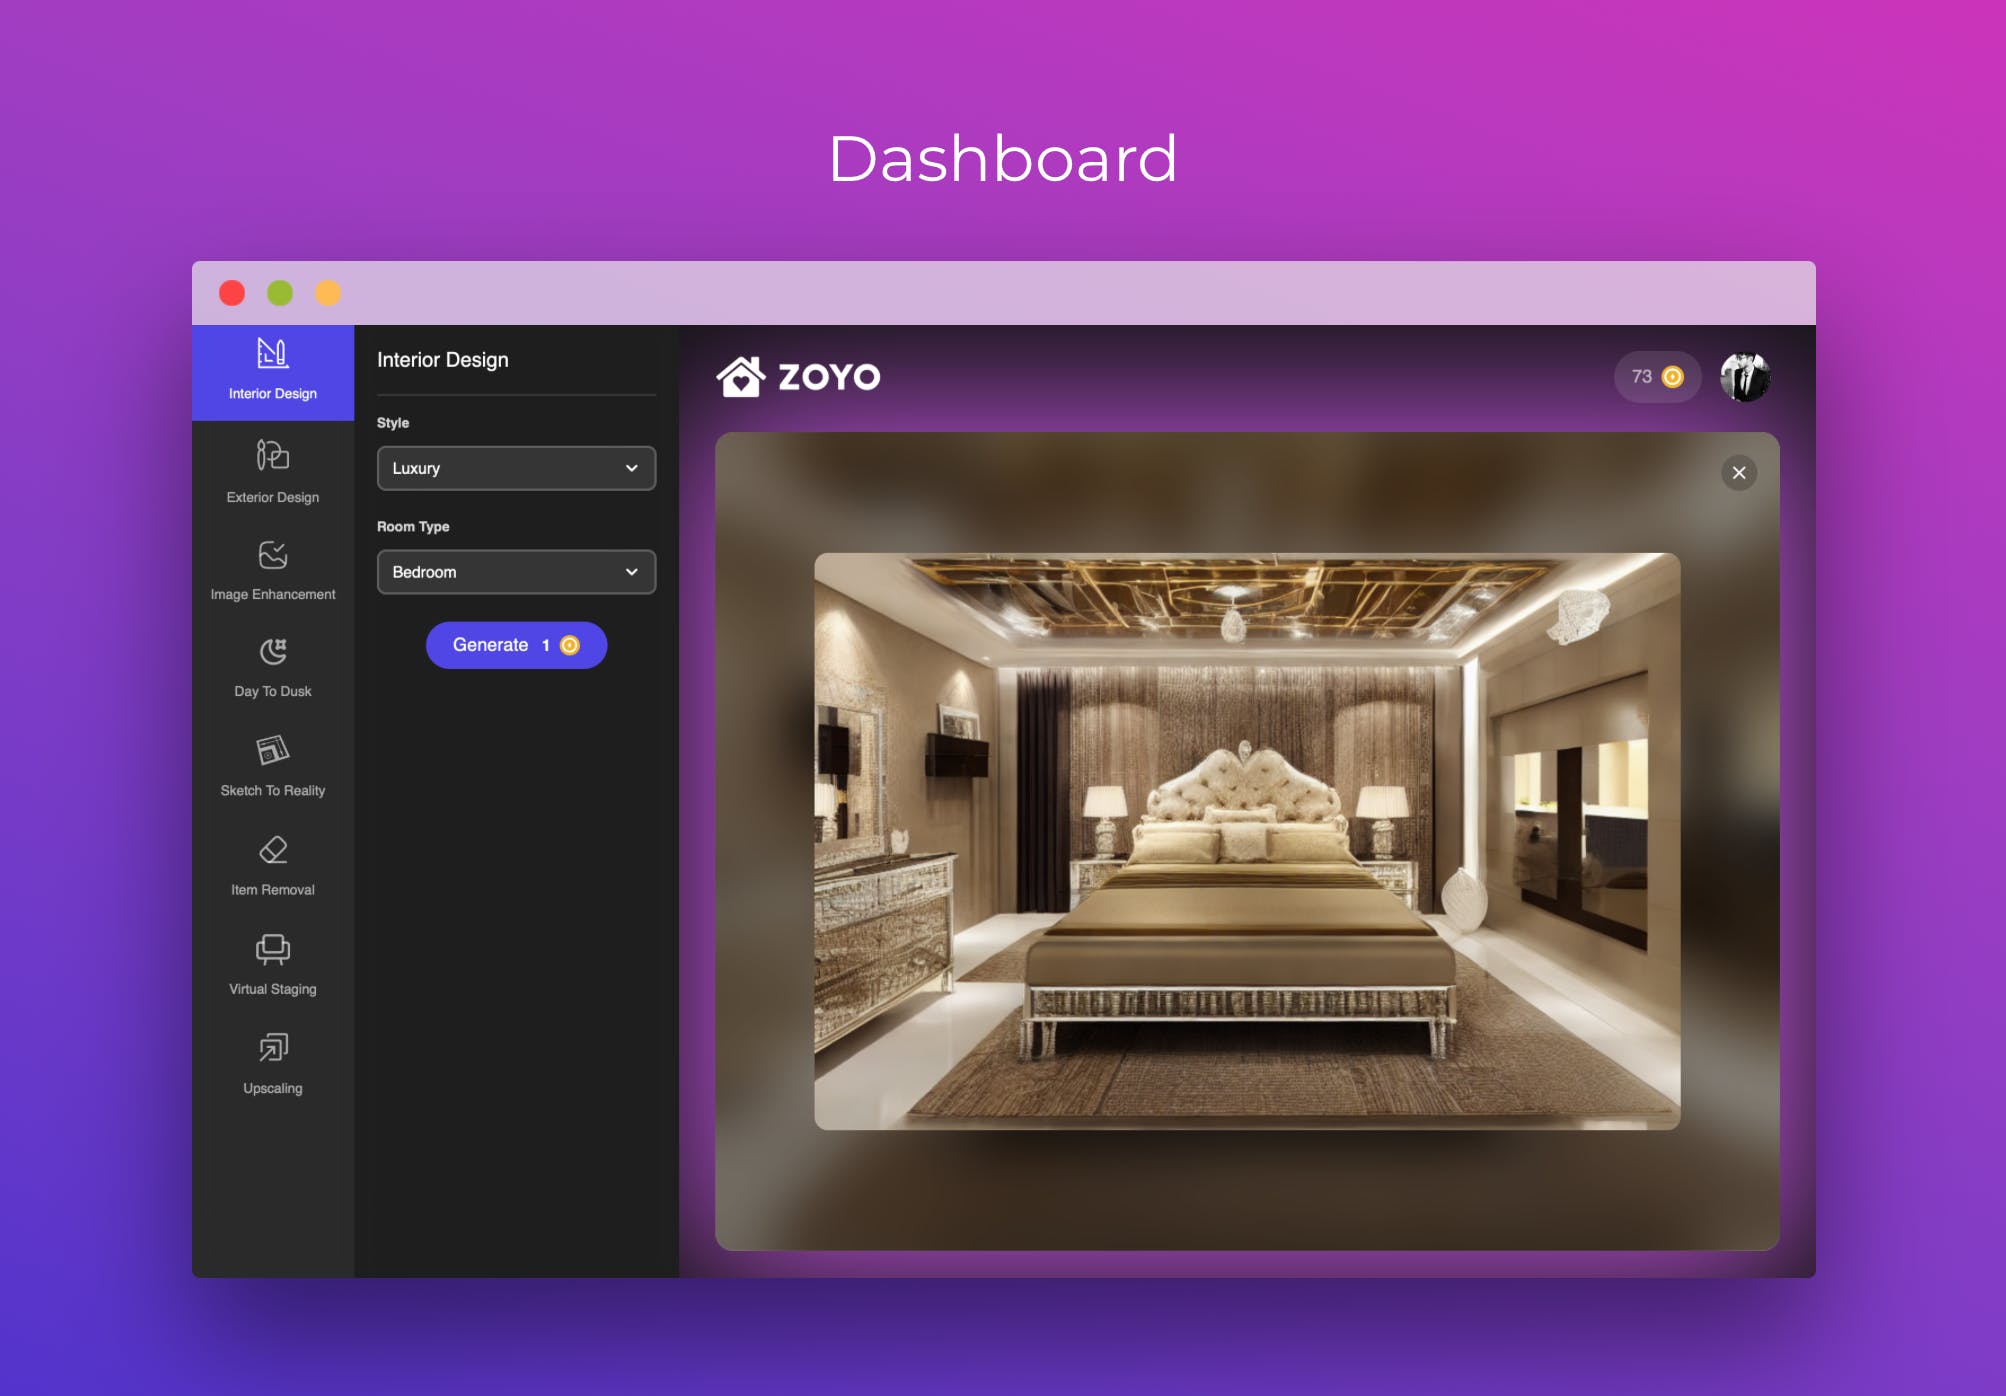Click the Exterior Design label
The width and height of the screenshot is (2006, 1396).
pos(272,497)
